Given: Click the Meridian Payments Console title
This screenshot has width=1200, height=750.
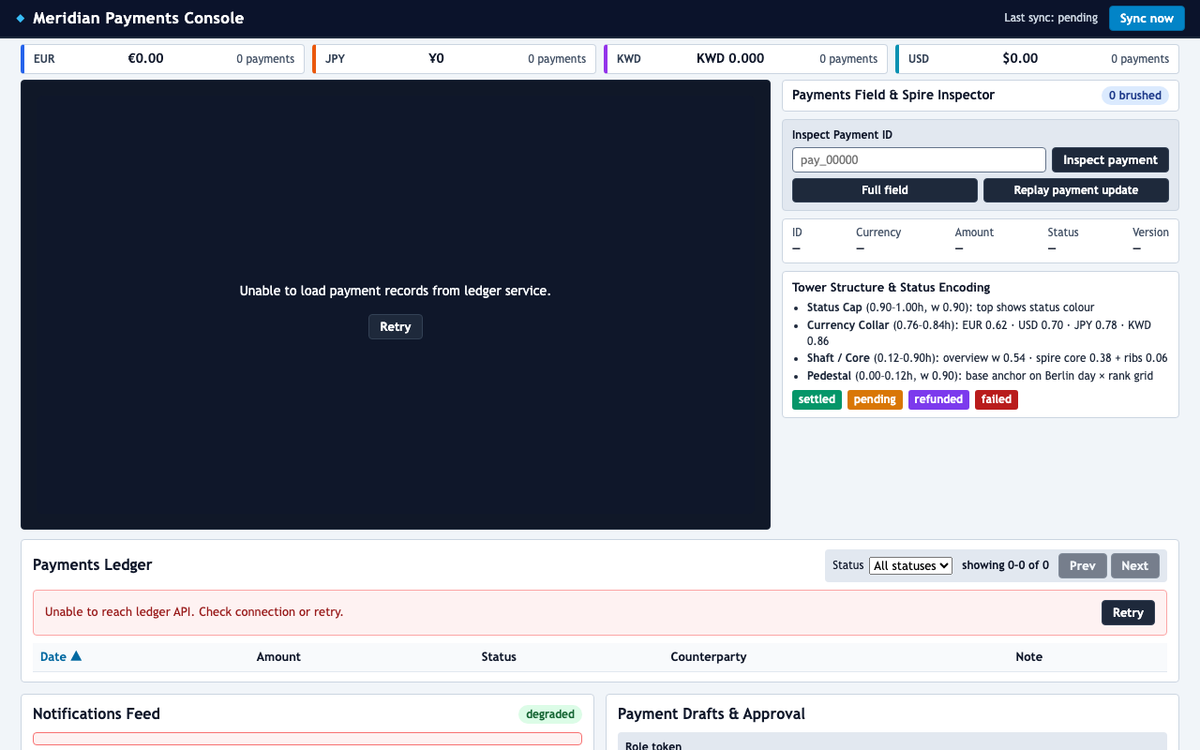Looking at the screenshot, I should click(138, 18).
